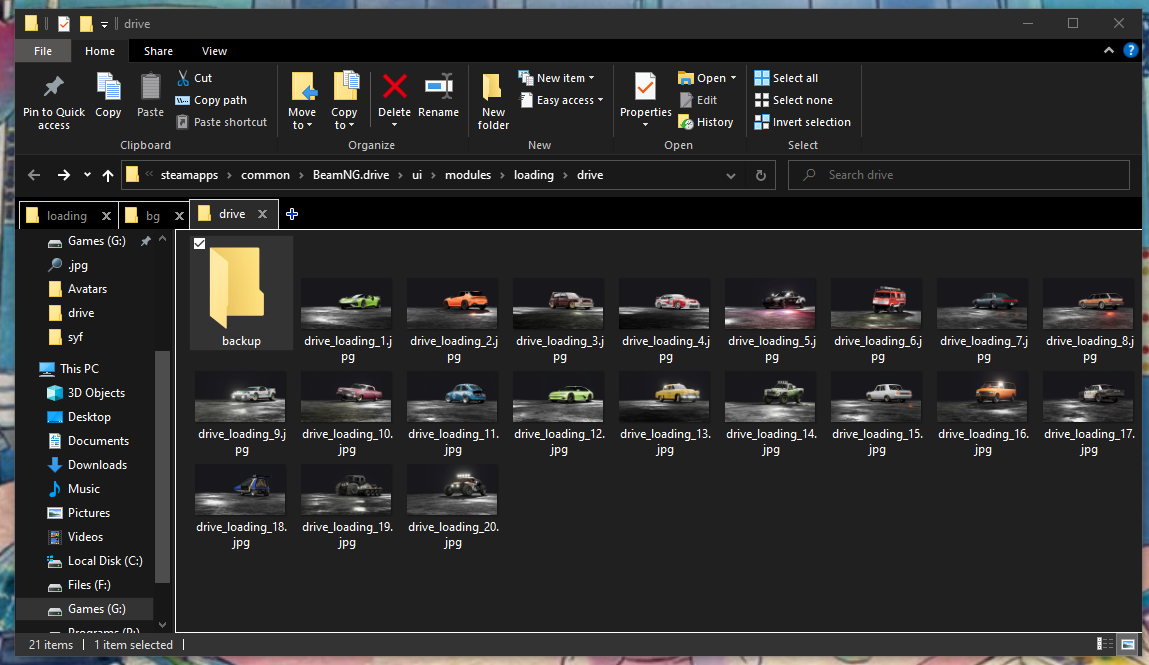Click the Paste icon in Clipboard group
This screenshot has width=1149, height=665.
(151, 88)
